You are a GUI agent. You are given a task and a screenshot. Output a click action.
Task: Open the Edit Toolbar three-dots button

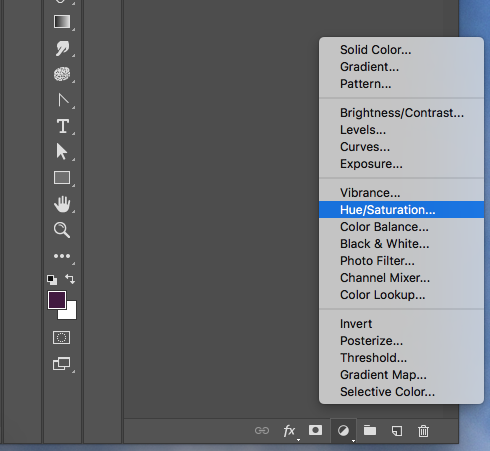[x=62, y=256]
